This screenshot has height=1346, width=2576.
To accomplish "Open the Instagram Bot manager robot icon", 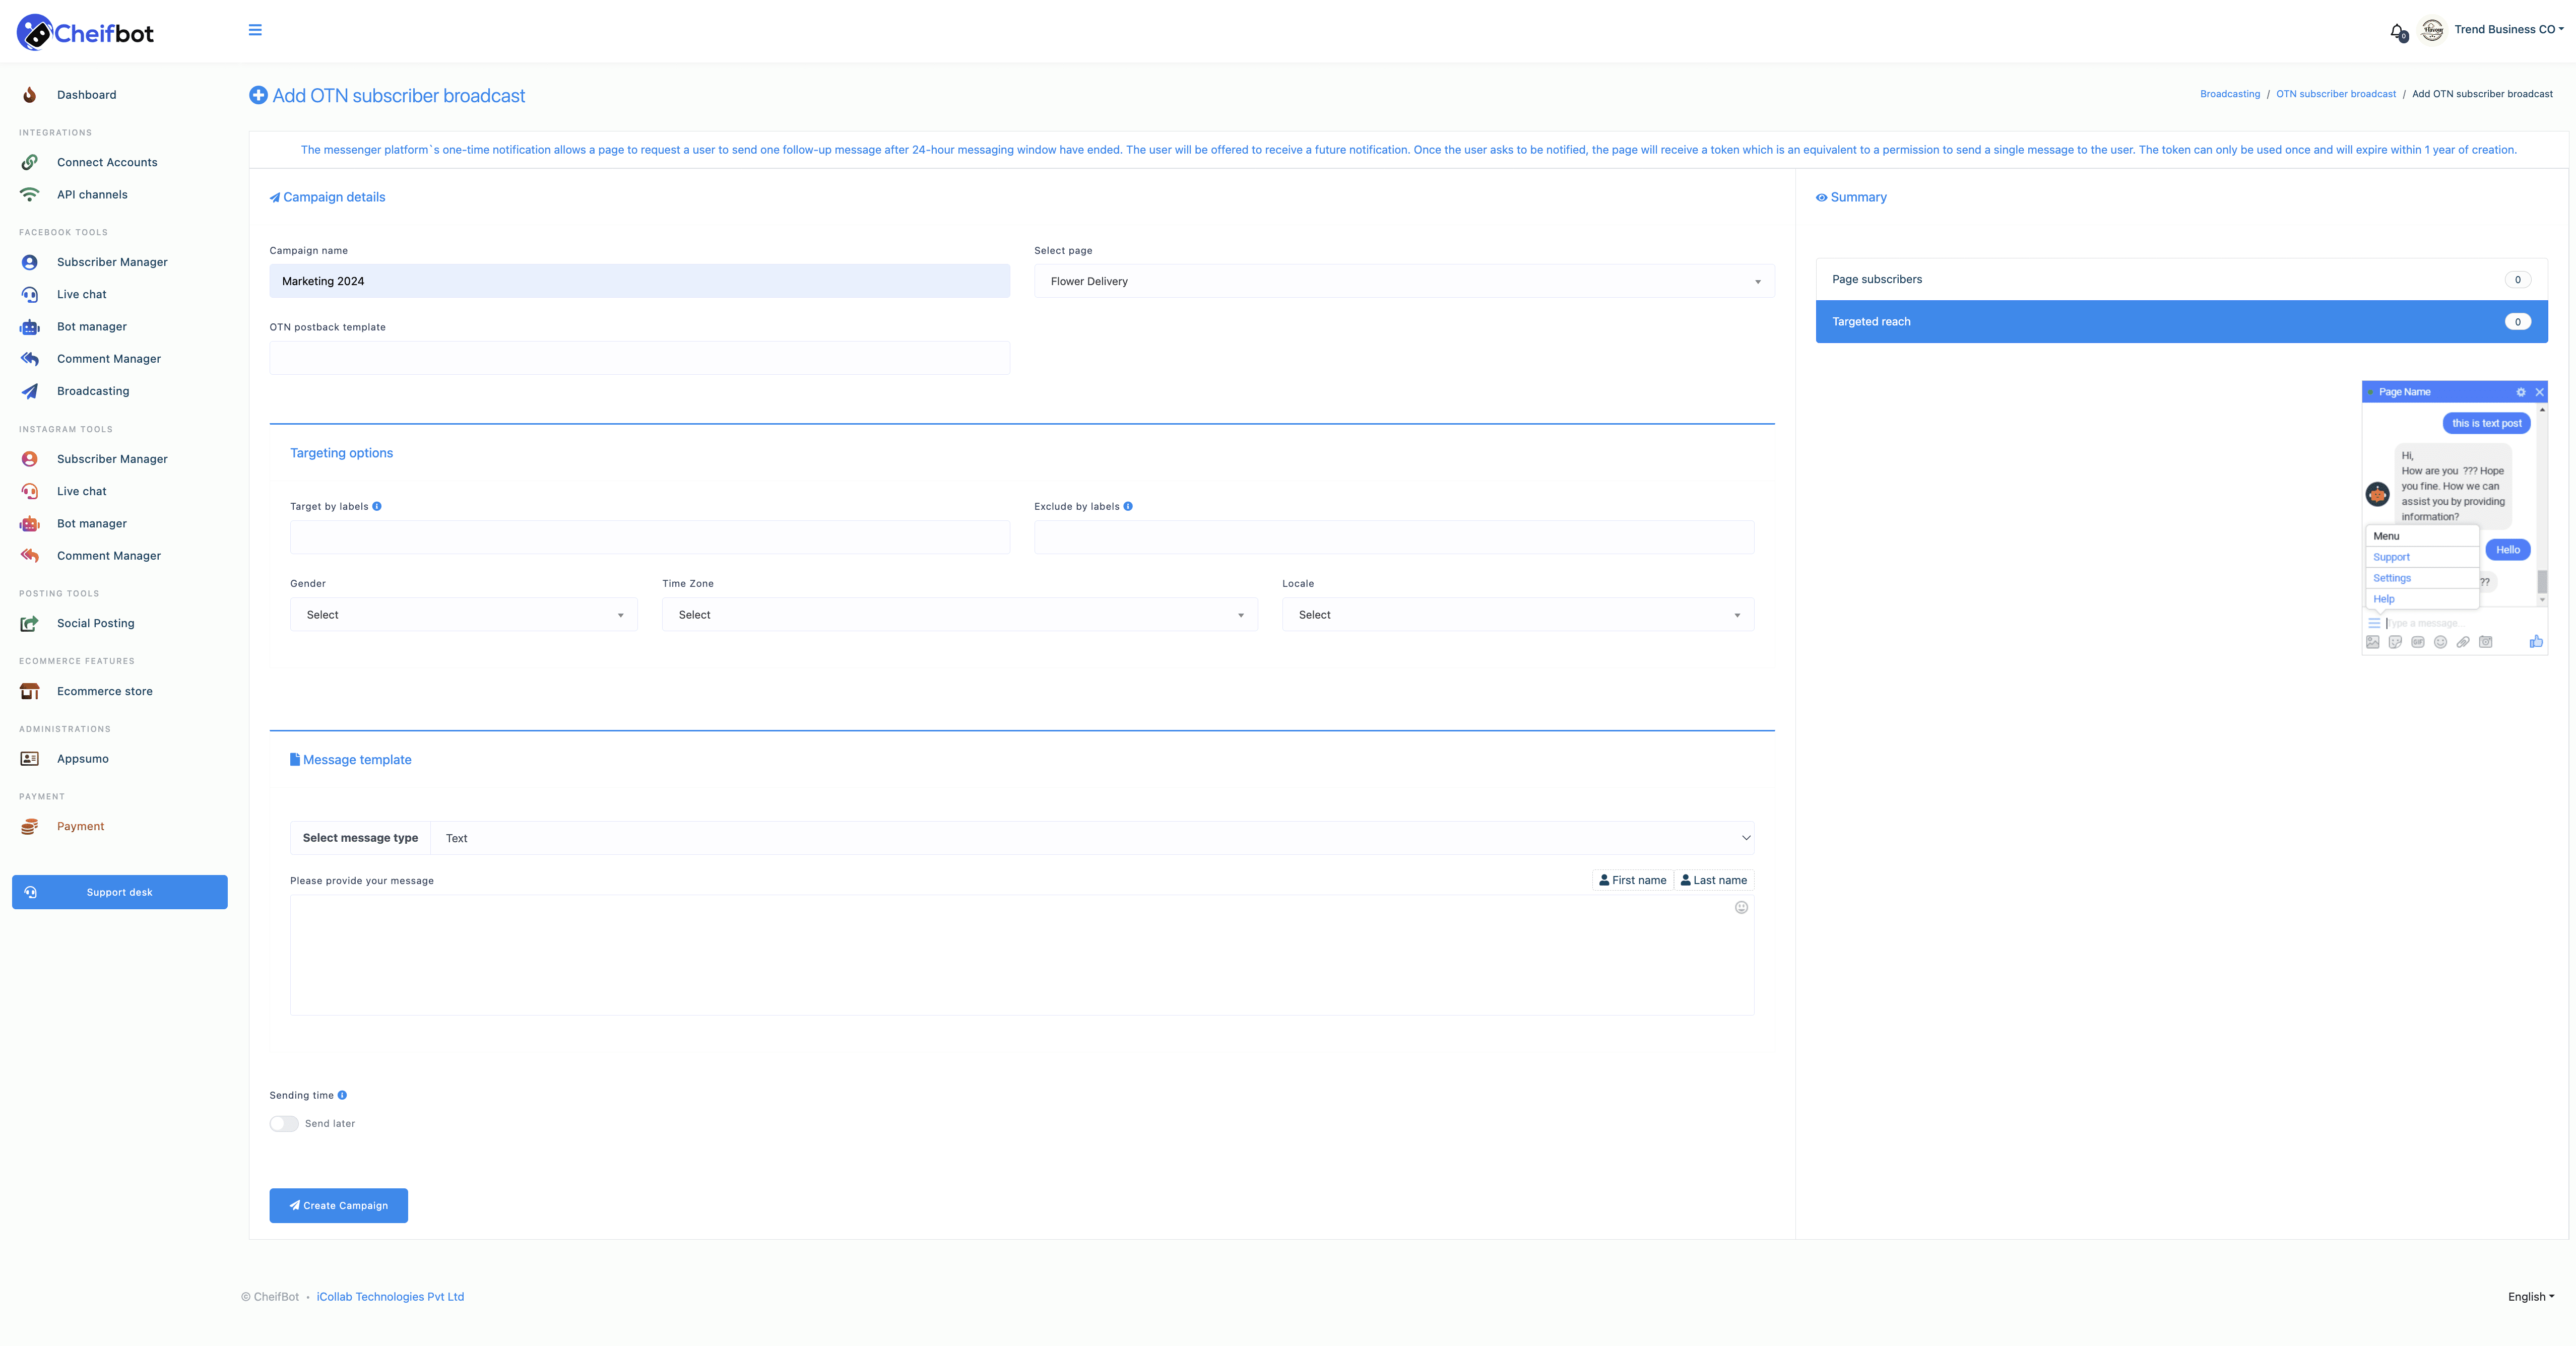I will 30,523.
